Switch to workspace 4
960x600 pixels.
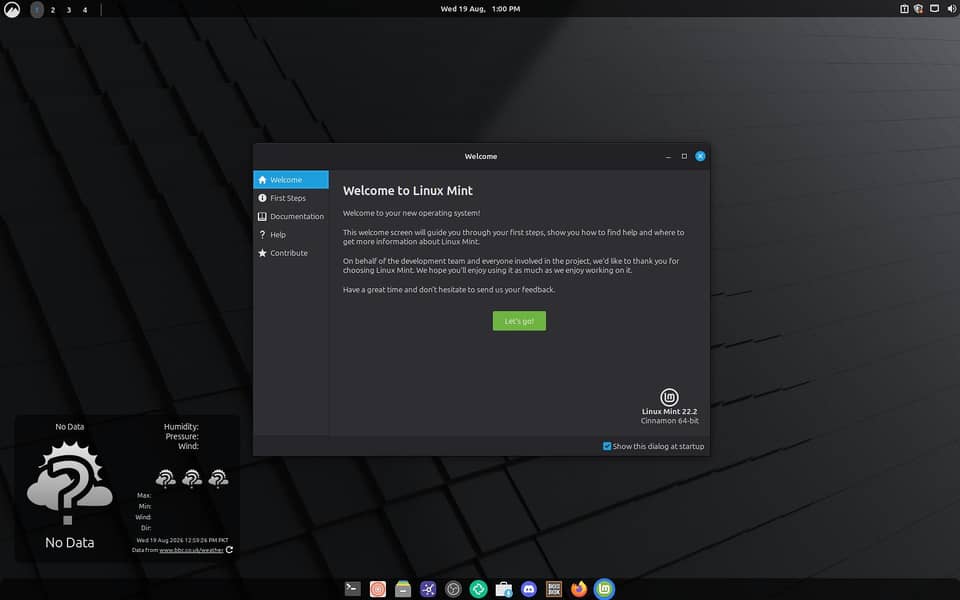(85, 10)
